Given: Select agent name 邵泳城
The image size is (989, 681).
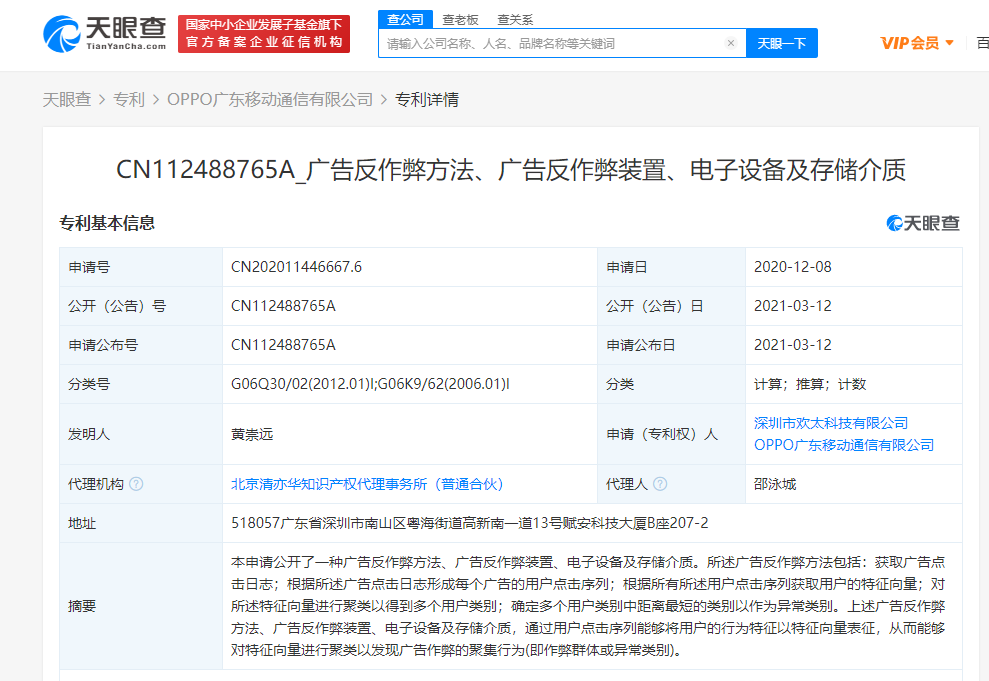Looking at the screenshot, I should coord(775,484).
